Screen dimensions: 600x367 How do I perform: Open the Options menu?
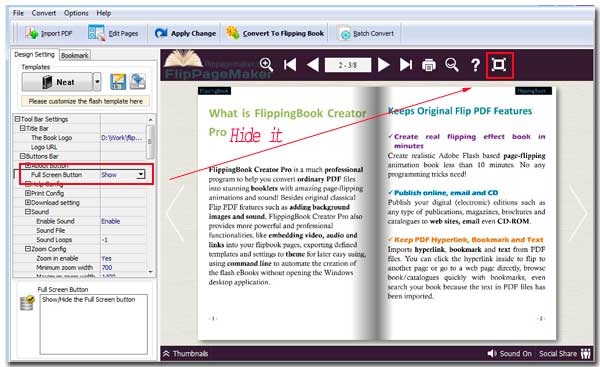click(76, 13)
